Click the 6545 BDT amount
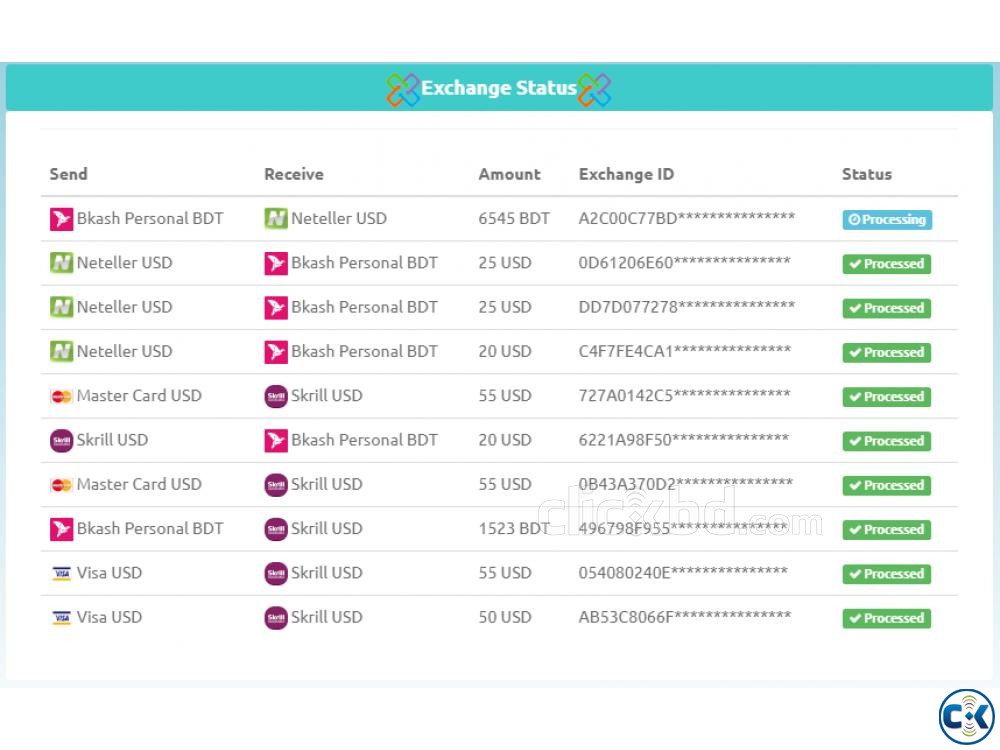1000x750 pixels. pyautogui.click(x=514, y=219)
